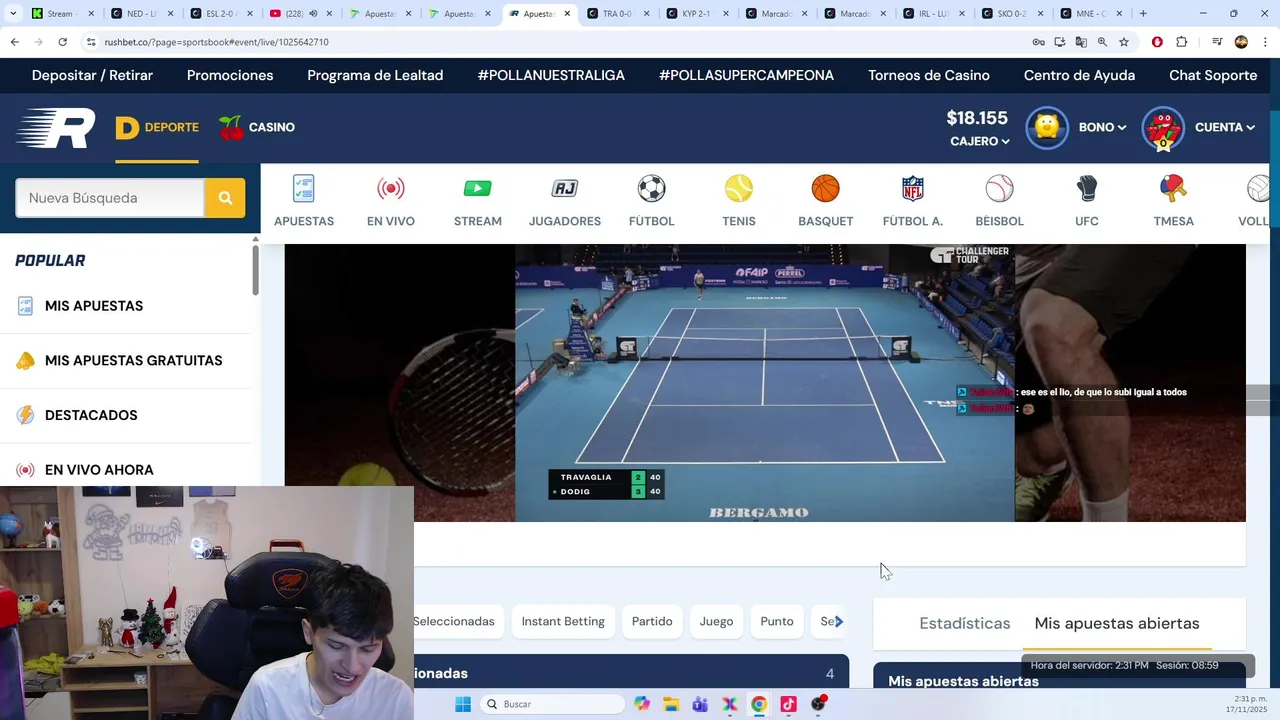Open Programa de Lealtad link

coord(375,75)
